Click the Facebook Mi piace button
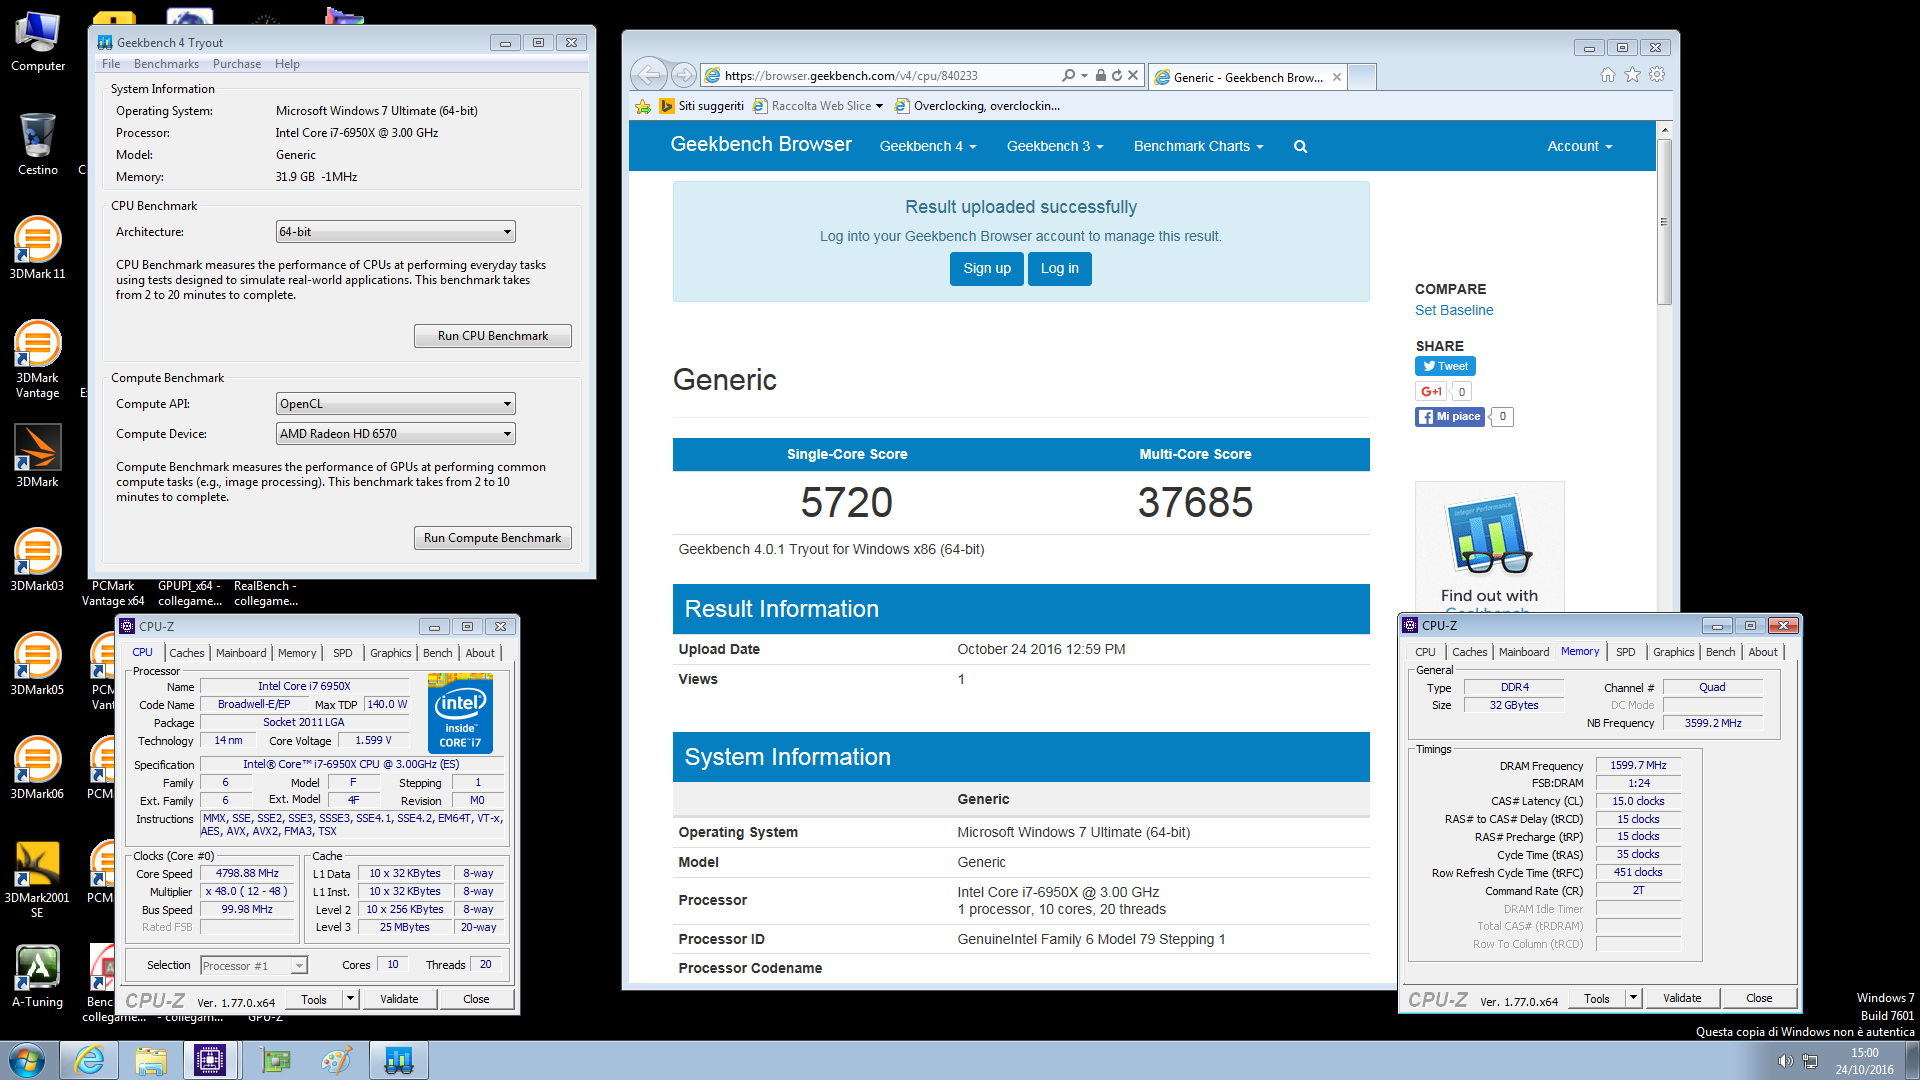 1450,417
